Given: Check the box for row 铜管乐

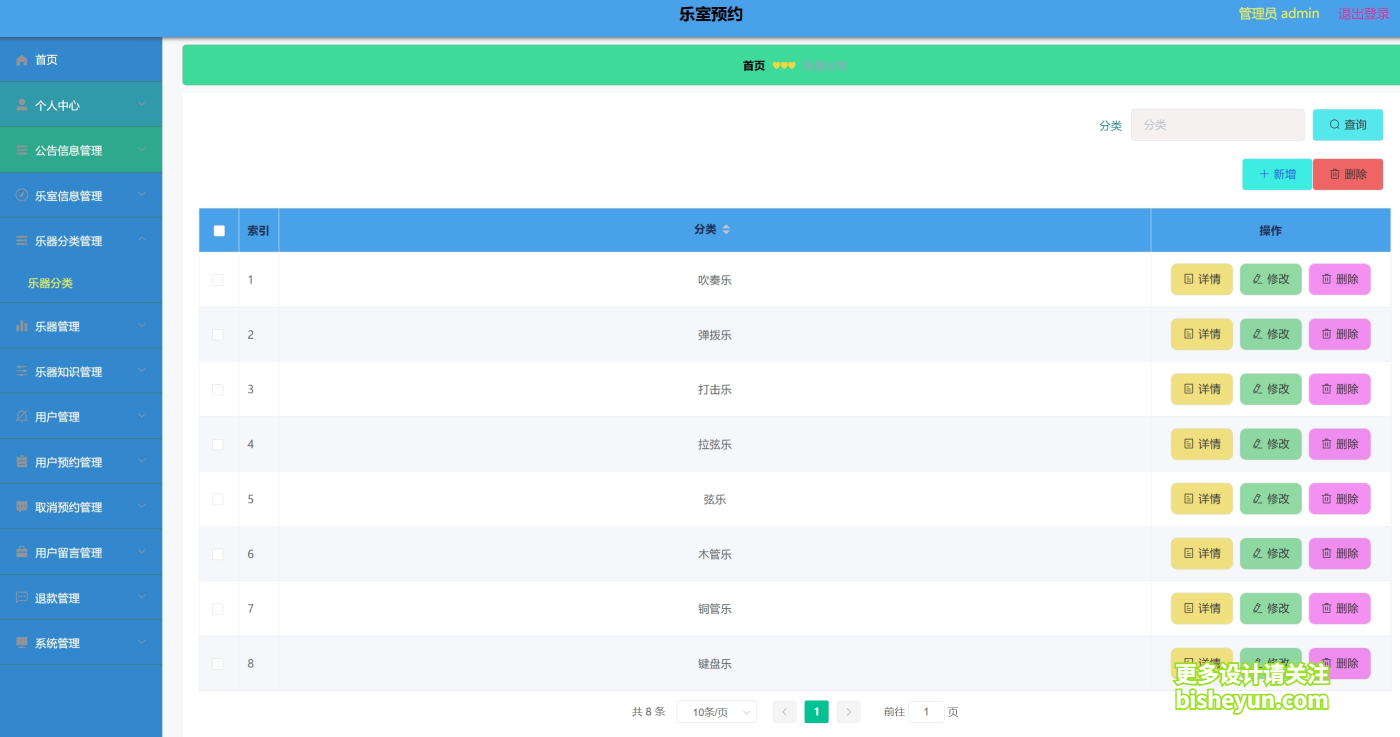Looking at the screenshot, I should coord(218,608).
